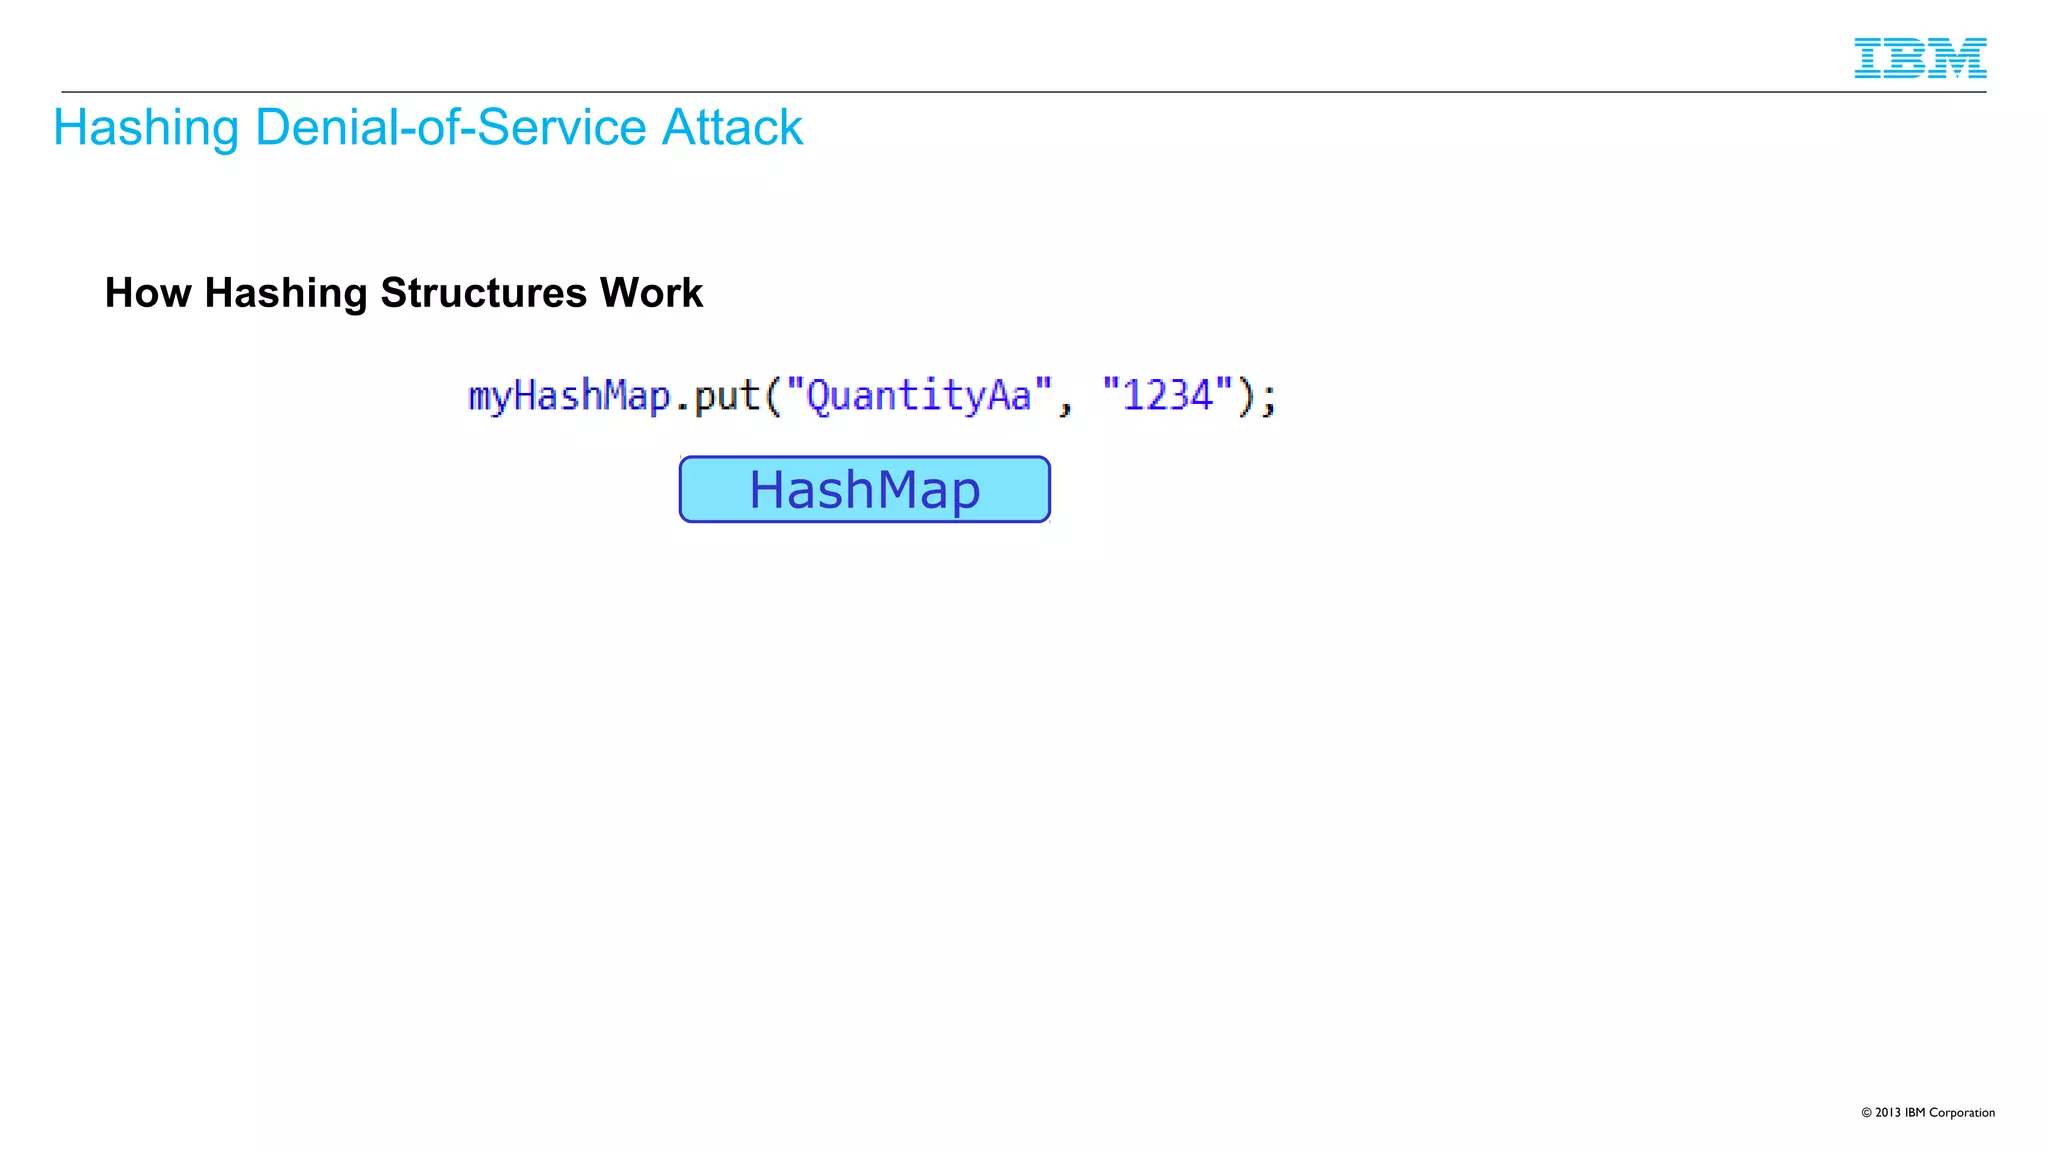
Task: Click the '© 2013 IBM Corporation' footer
Action: 1928,1112
